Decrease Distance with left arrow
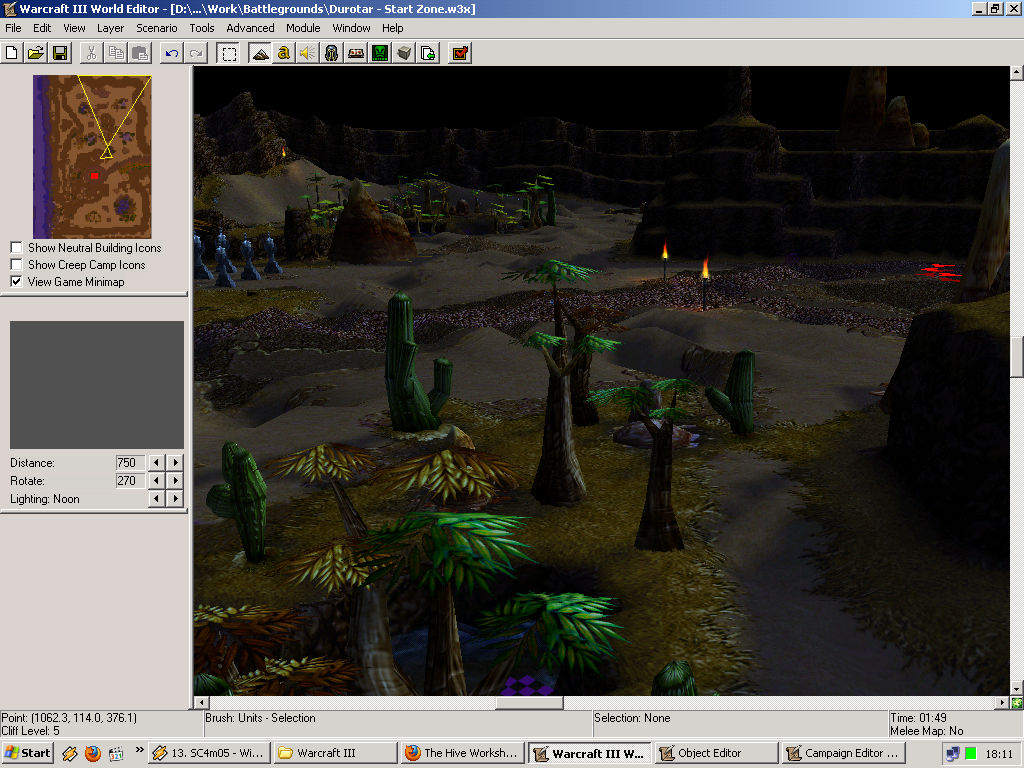The image size is (1024, 768). point(156,462)
